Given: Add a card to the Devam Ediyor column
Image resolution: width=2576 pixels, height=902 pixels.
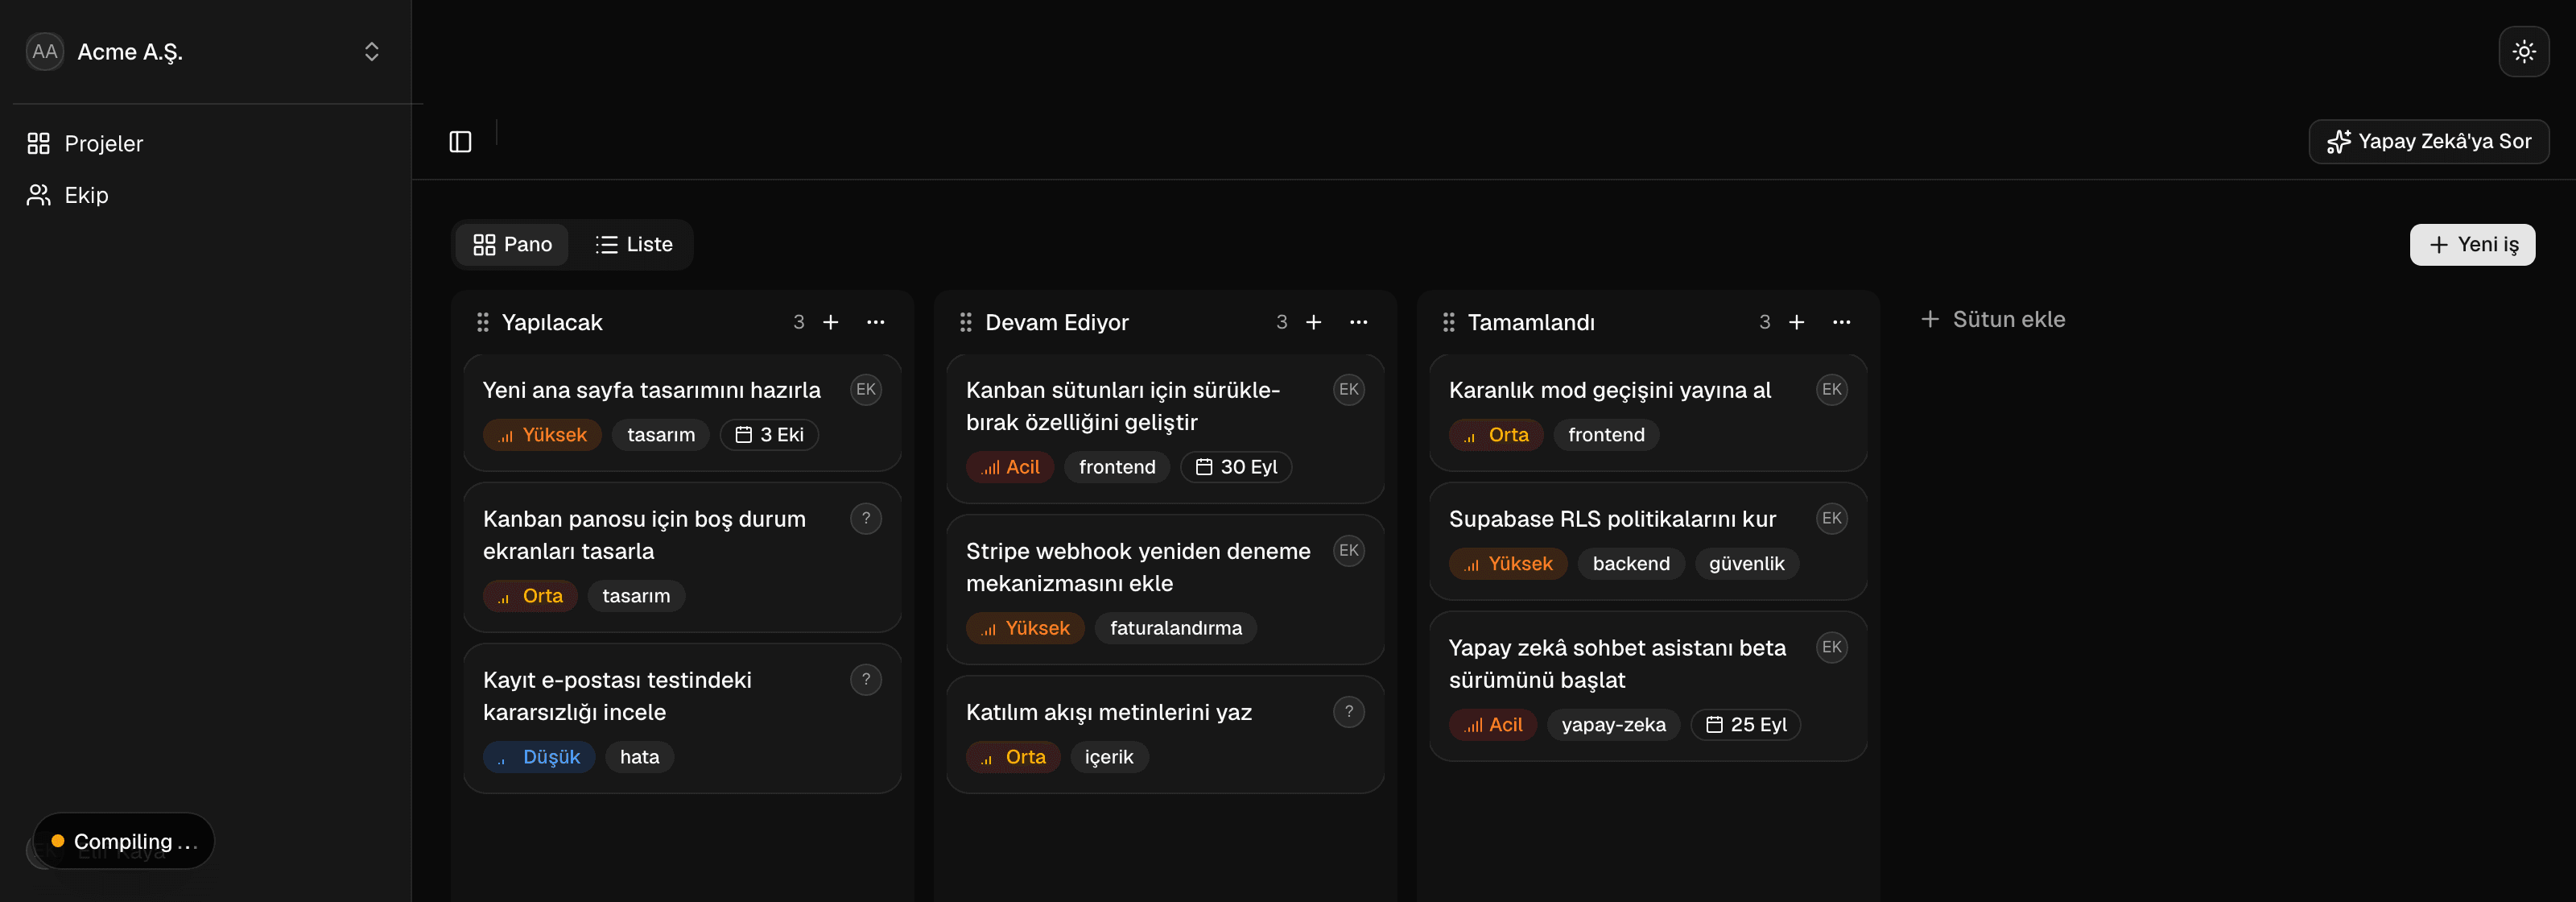Looking at the screenshot, I should 1313,322.
